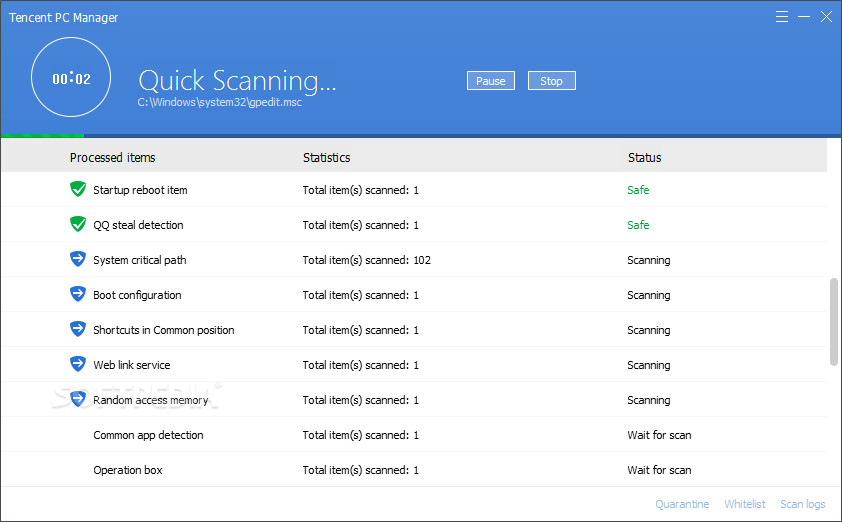Click the green shield beside Startup reboot item
Screen dimensions: 842x522
point(78,189)
